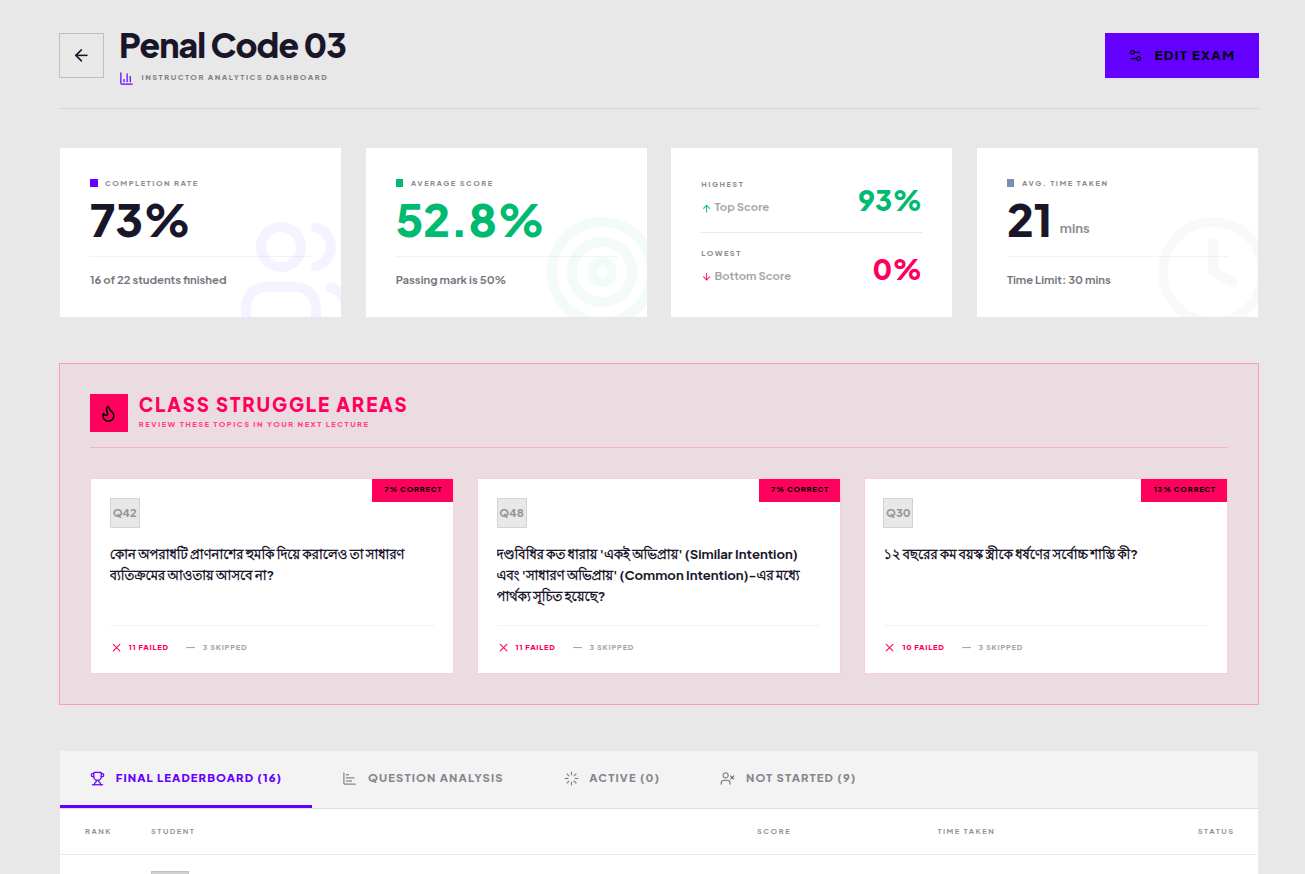Click the red X icon in the Q48 card
1305x874 pixels.
503,648
